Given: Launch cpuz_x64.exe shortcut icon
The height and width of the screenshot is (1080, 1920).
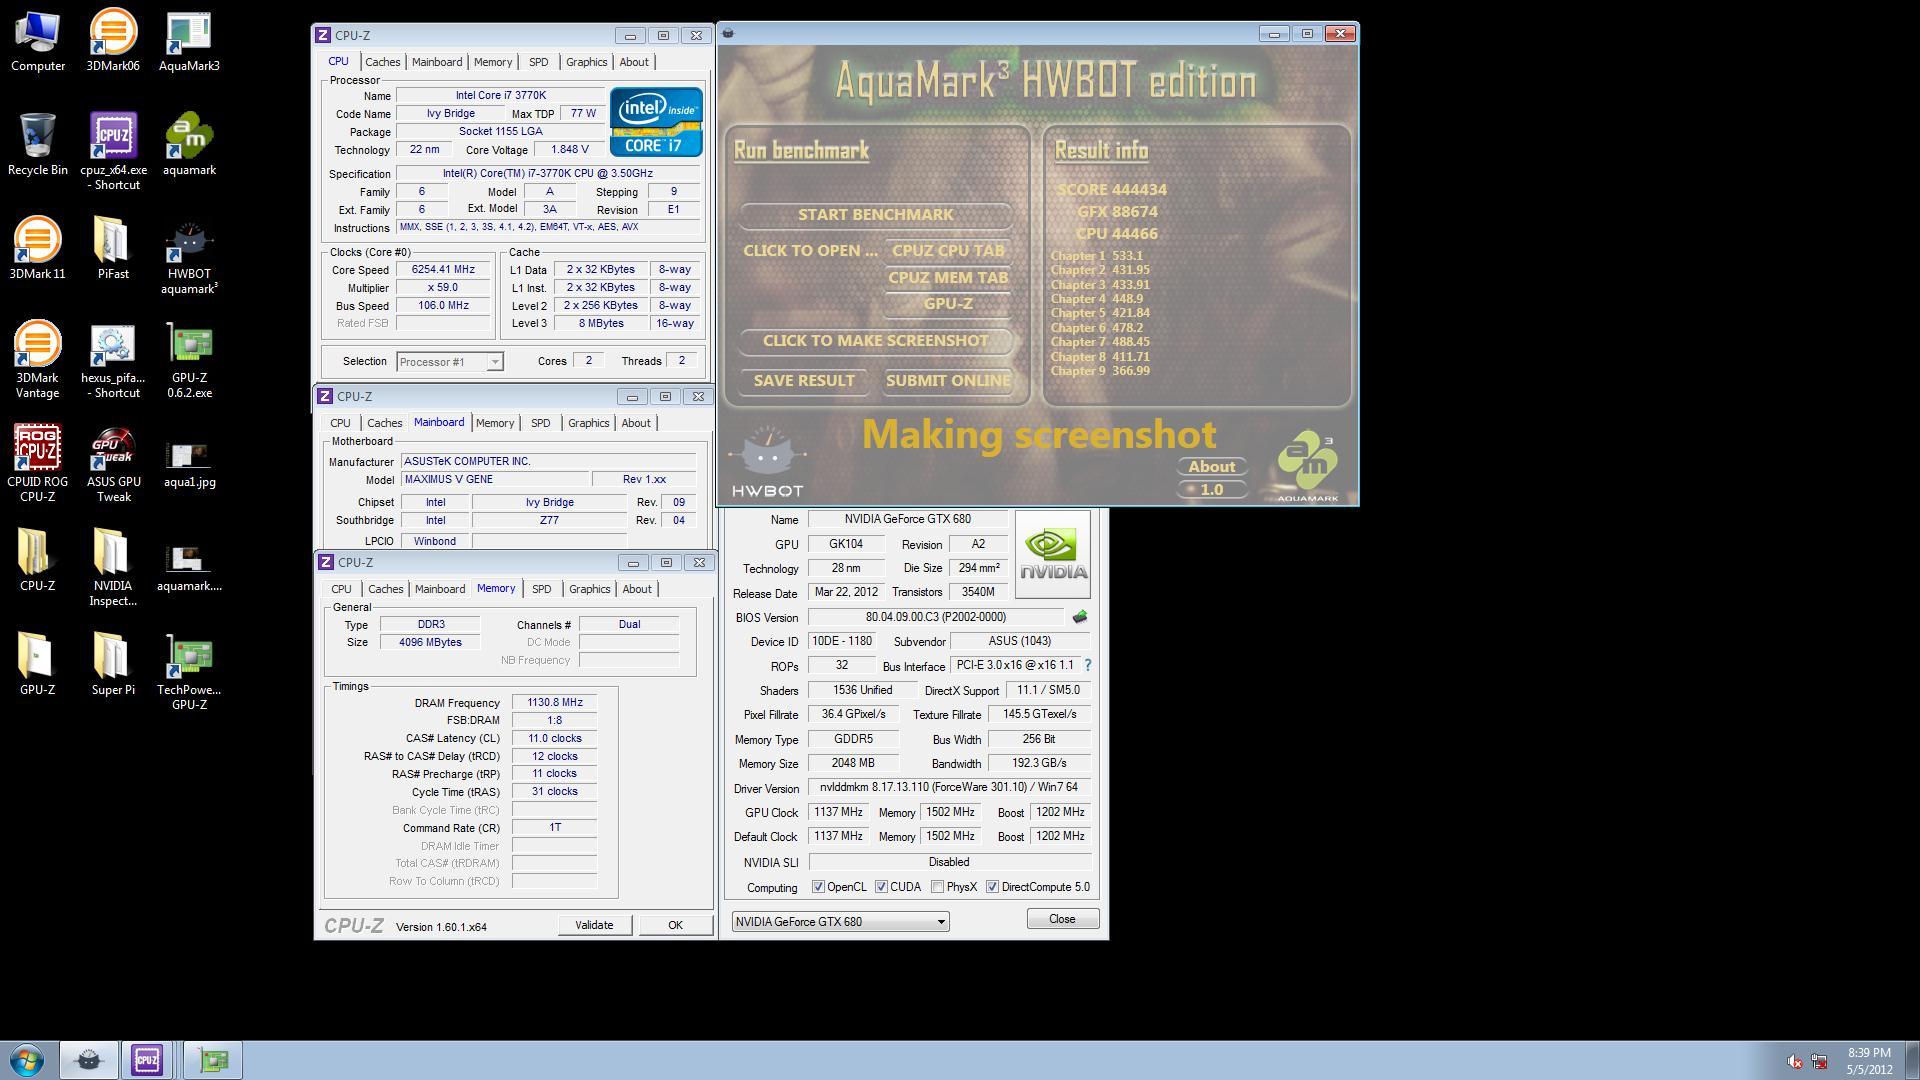Looking at the screenshot, I should click(x=113, y=150).
